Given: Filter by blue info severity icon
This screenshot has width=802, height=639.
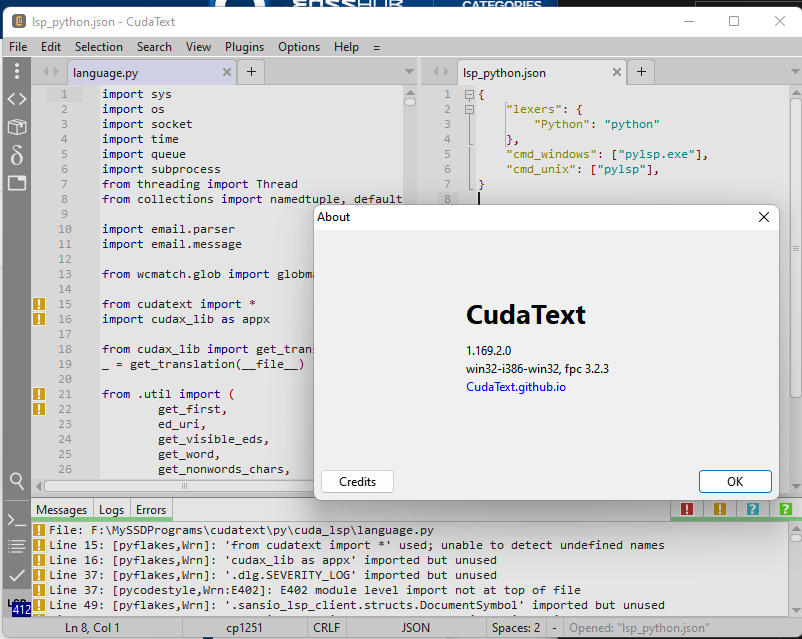Looking at the screenshot, I should tap(753, 509).
